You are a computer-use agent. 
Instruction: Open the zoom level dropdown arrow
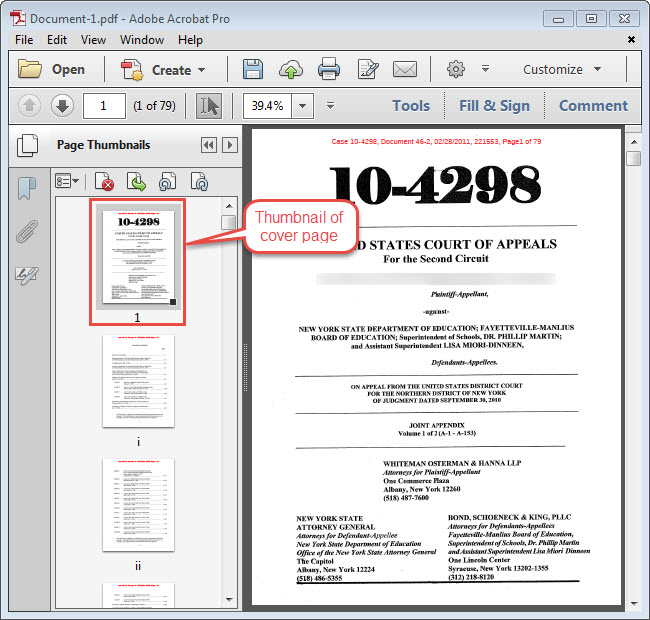click(x=302, y=106)
